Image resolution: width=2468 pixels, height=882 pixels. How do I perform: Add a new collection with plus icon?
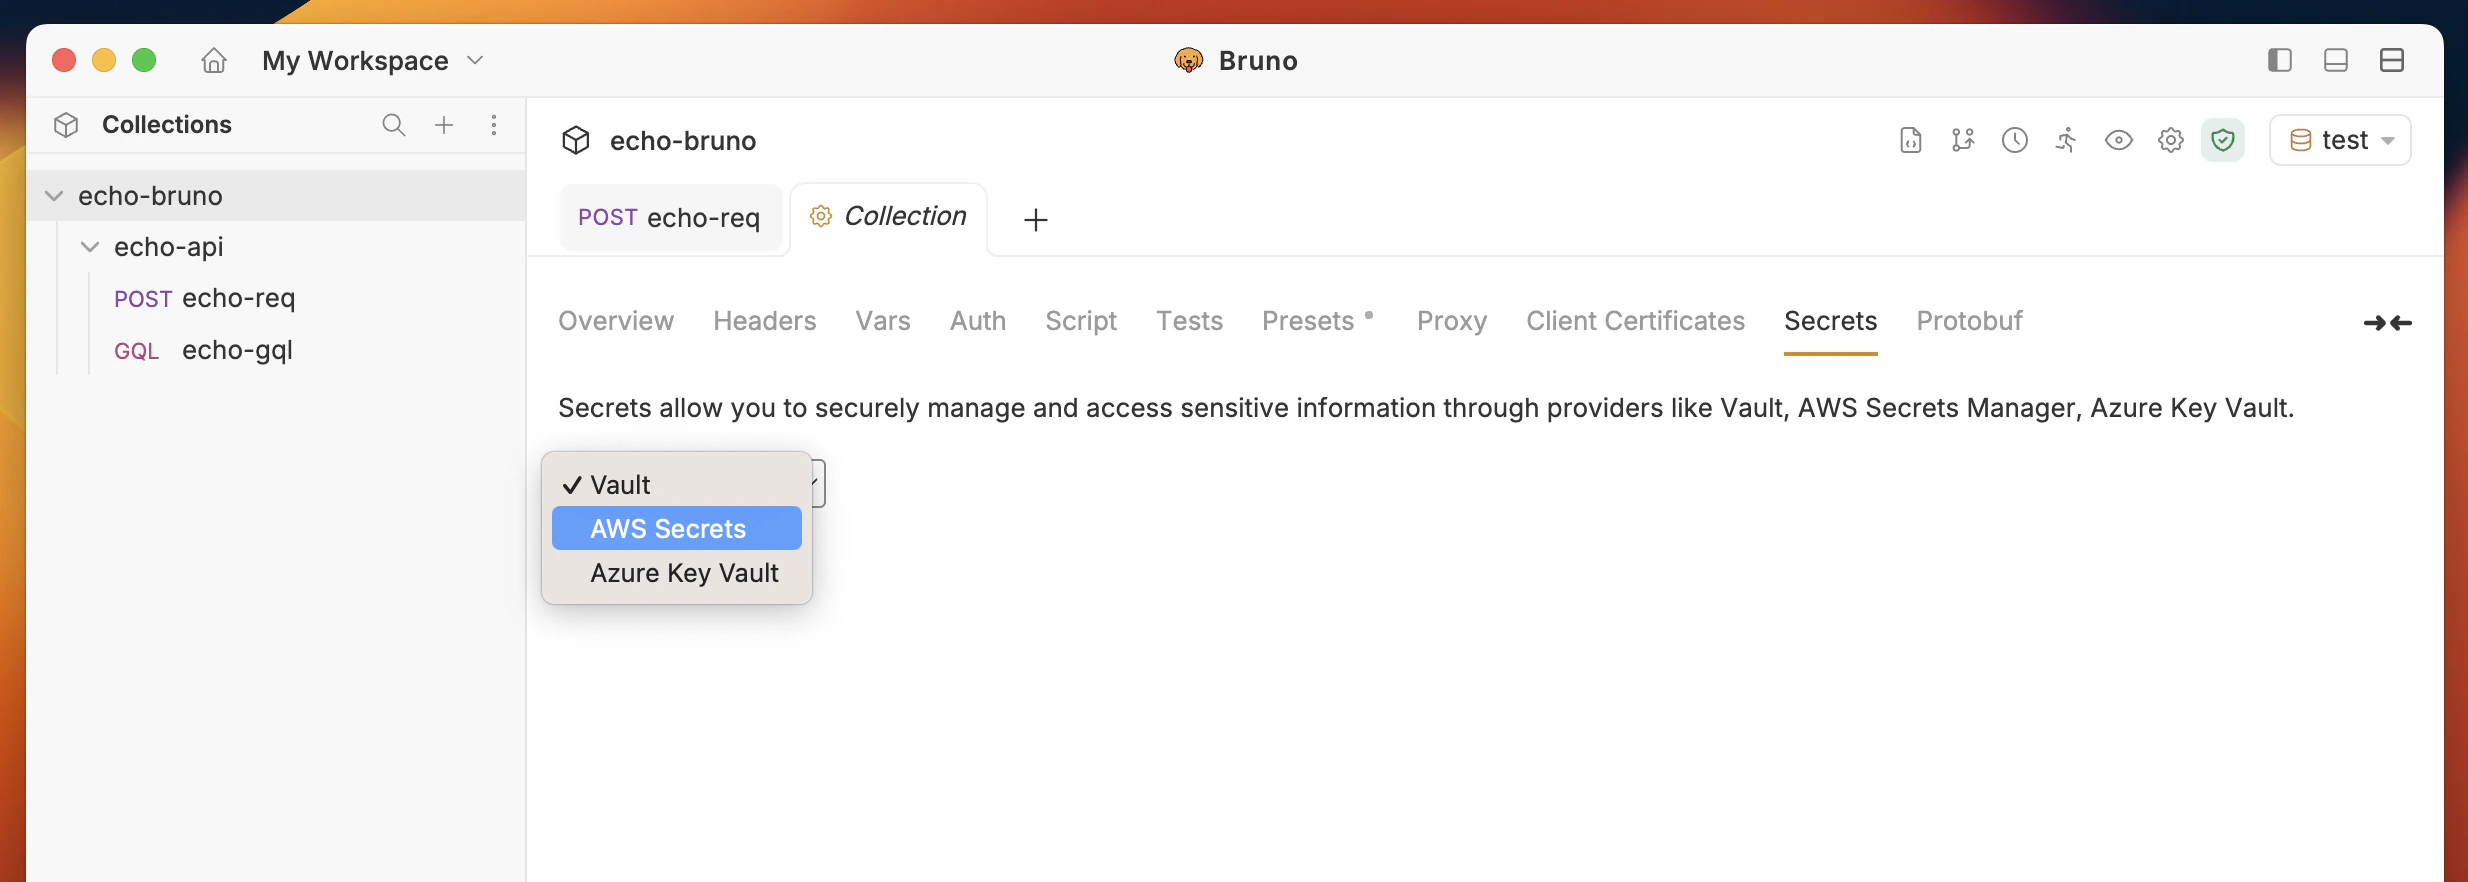pyautogui.click(x=444, y=125)
